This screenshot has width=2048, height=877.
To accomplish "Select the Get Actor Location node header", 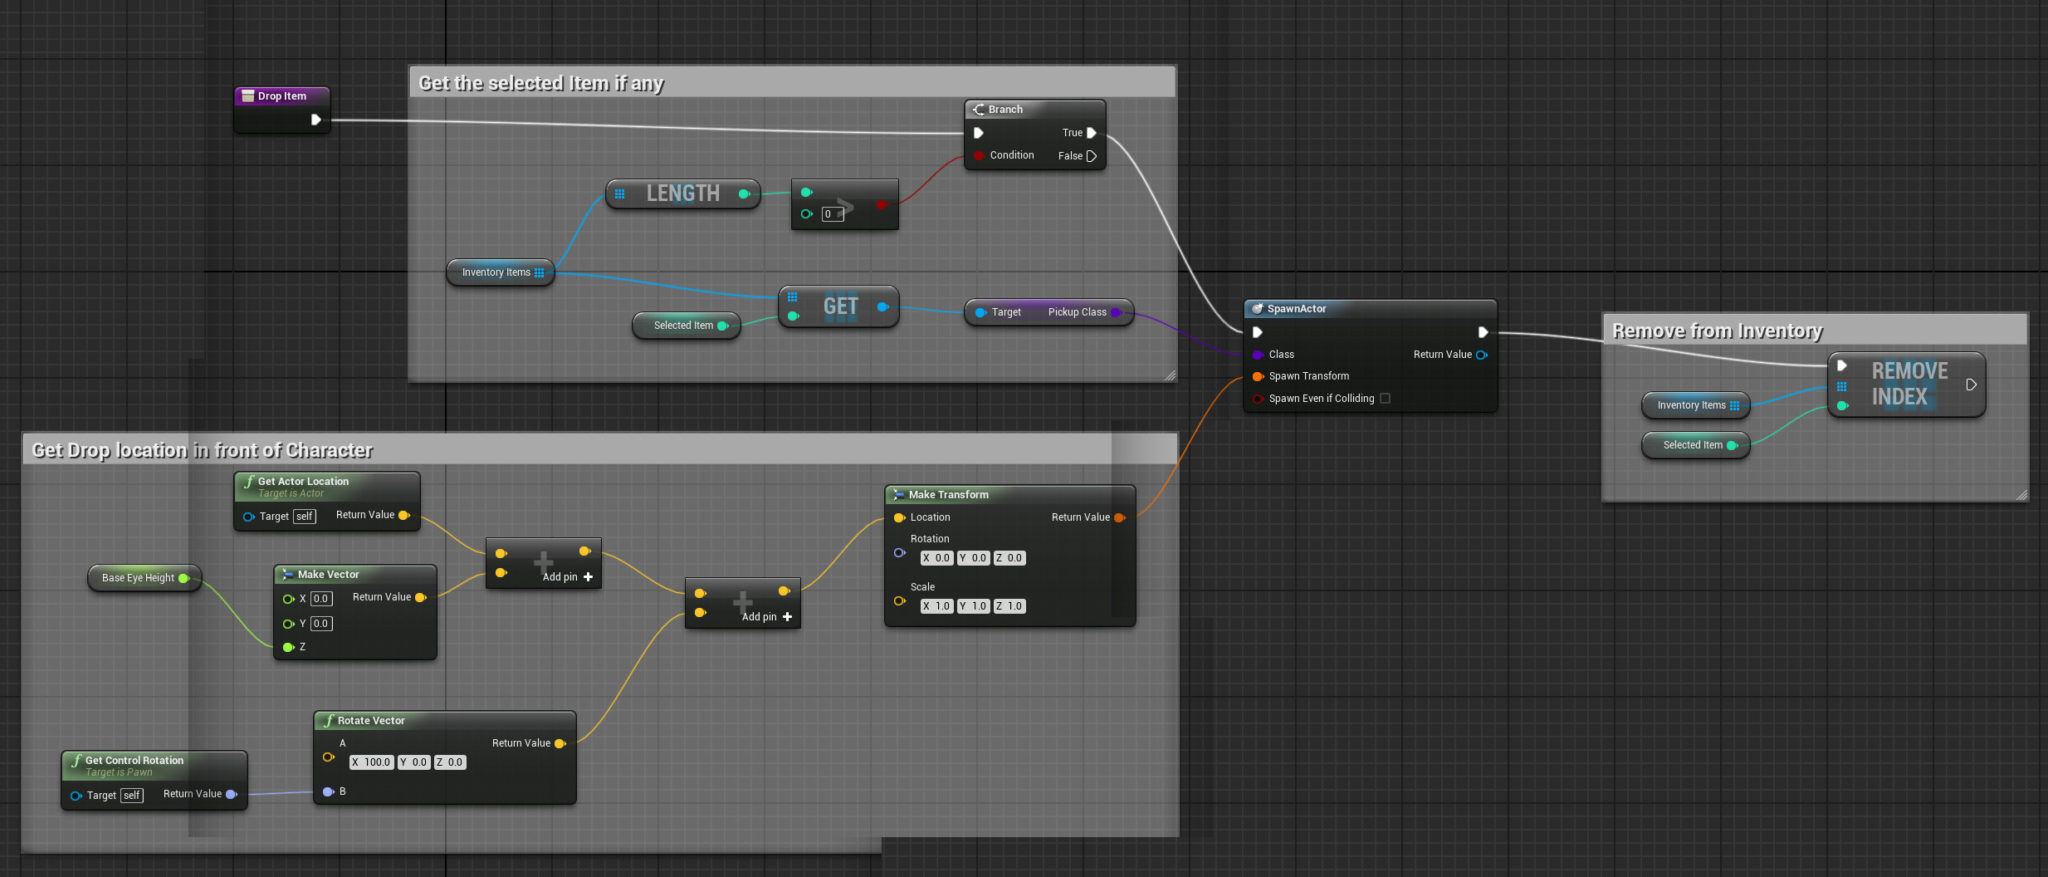I will tap(326, 486).
